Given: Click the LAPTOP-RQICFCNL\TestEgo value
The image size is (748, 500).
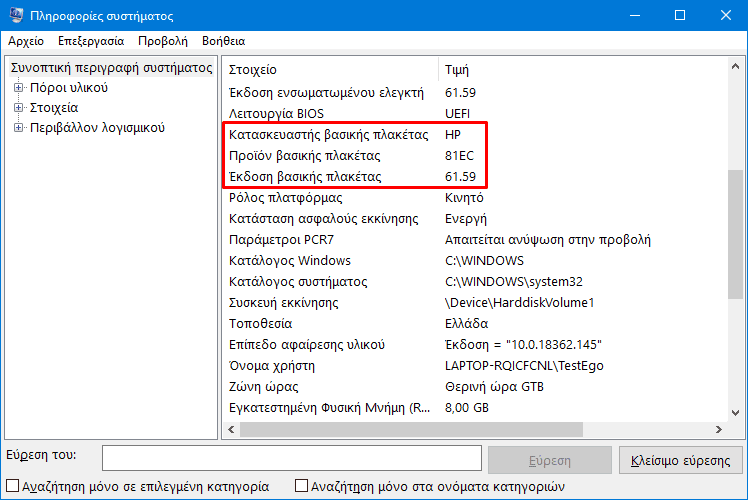Looking at the screenshot, I should click(x=524, y=365).
